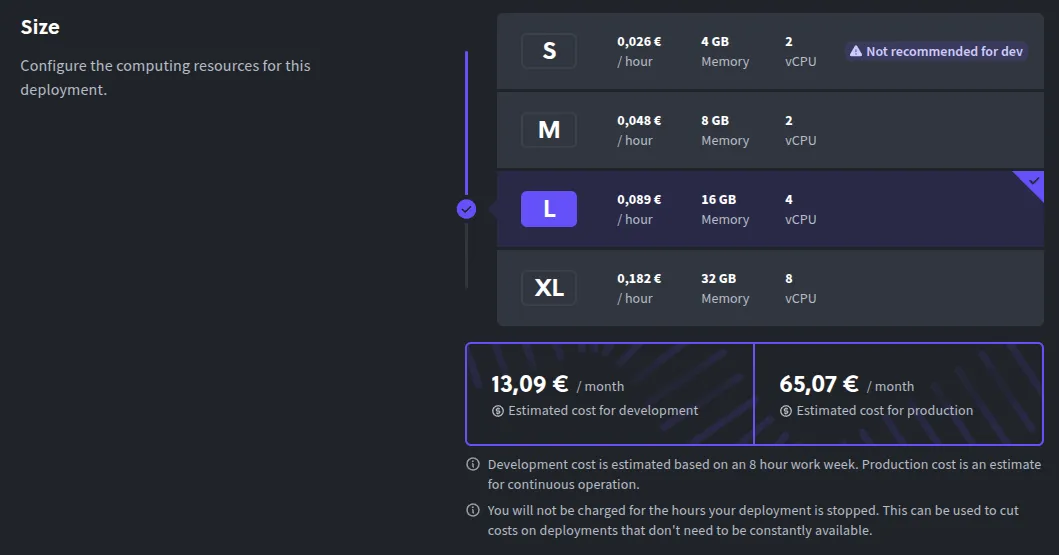
Task: Click the 13,09 € development cost panel
Action: [x=609, y=394]
